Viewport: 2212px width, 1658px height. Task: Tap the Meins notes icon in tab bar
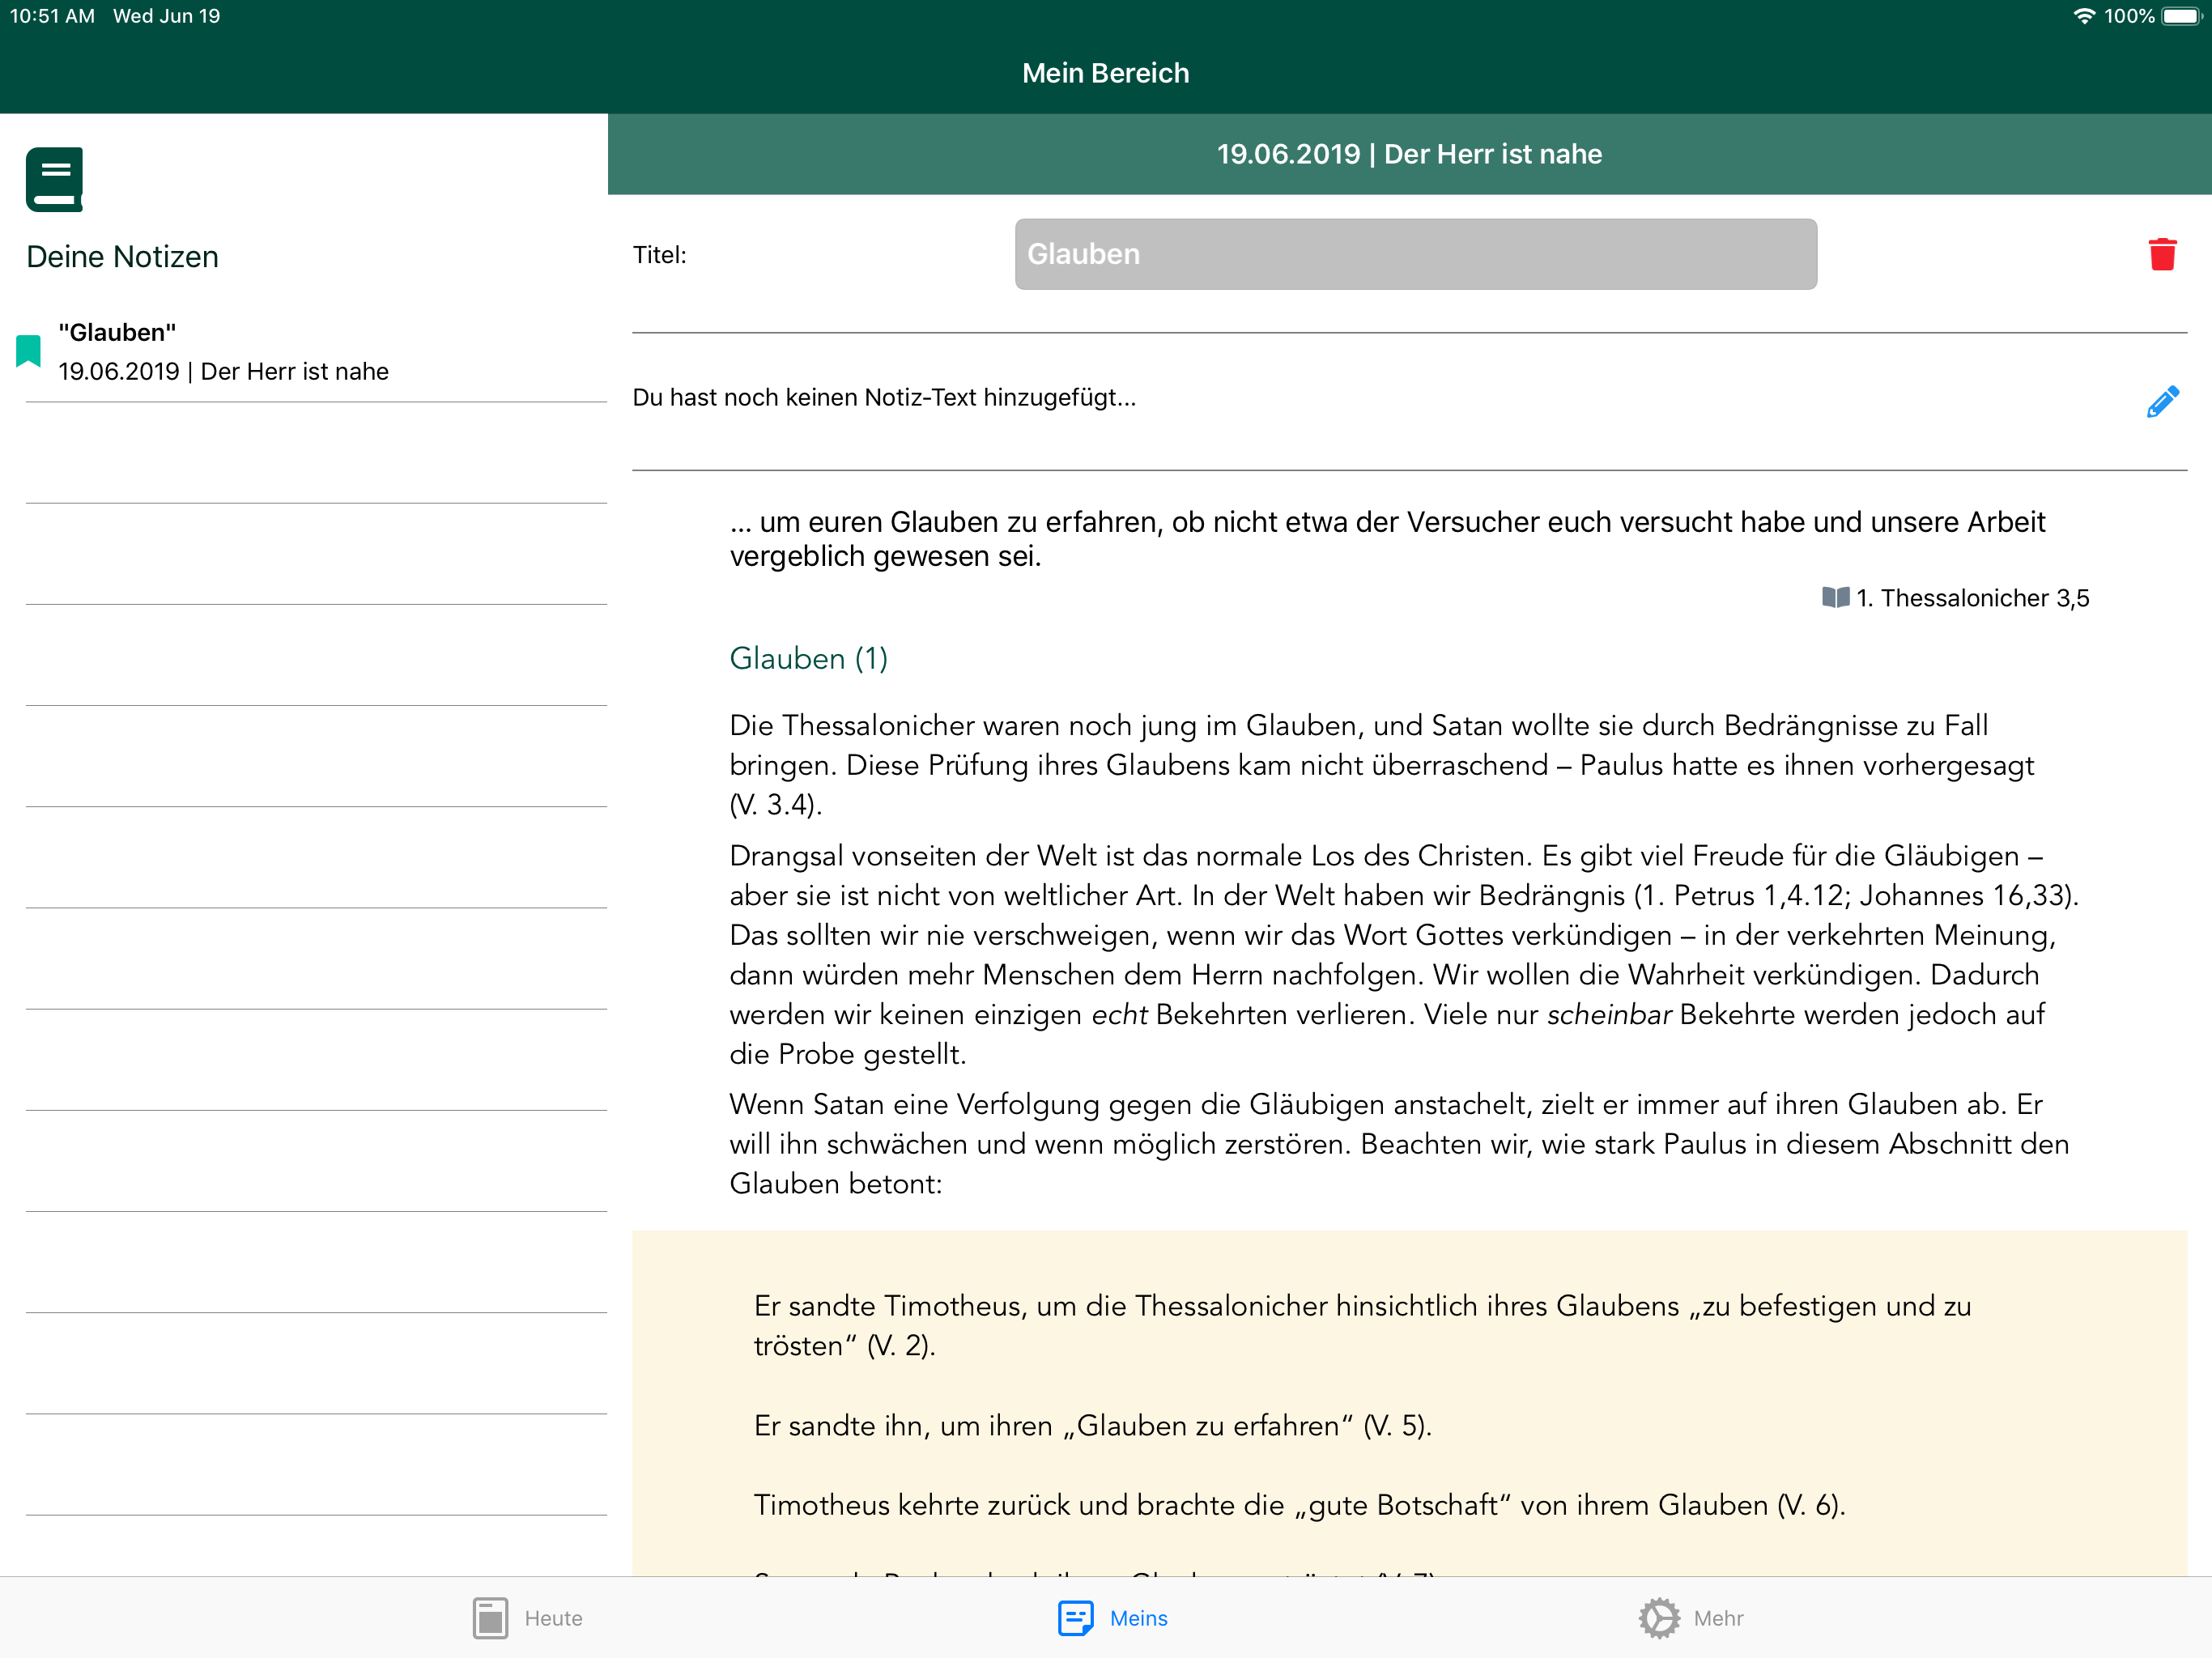pos(1075,1617)
